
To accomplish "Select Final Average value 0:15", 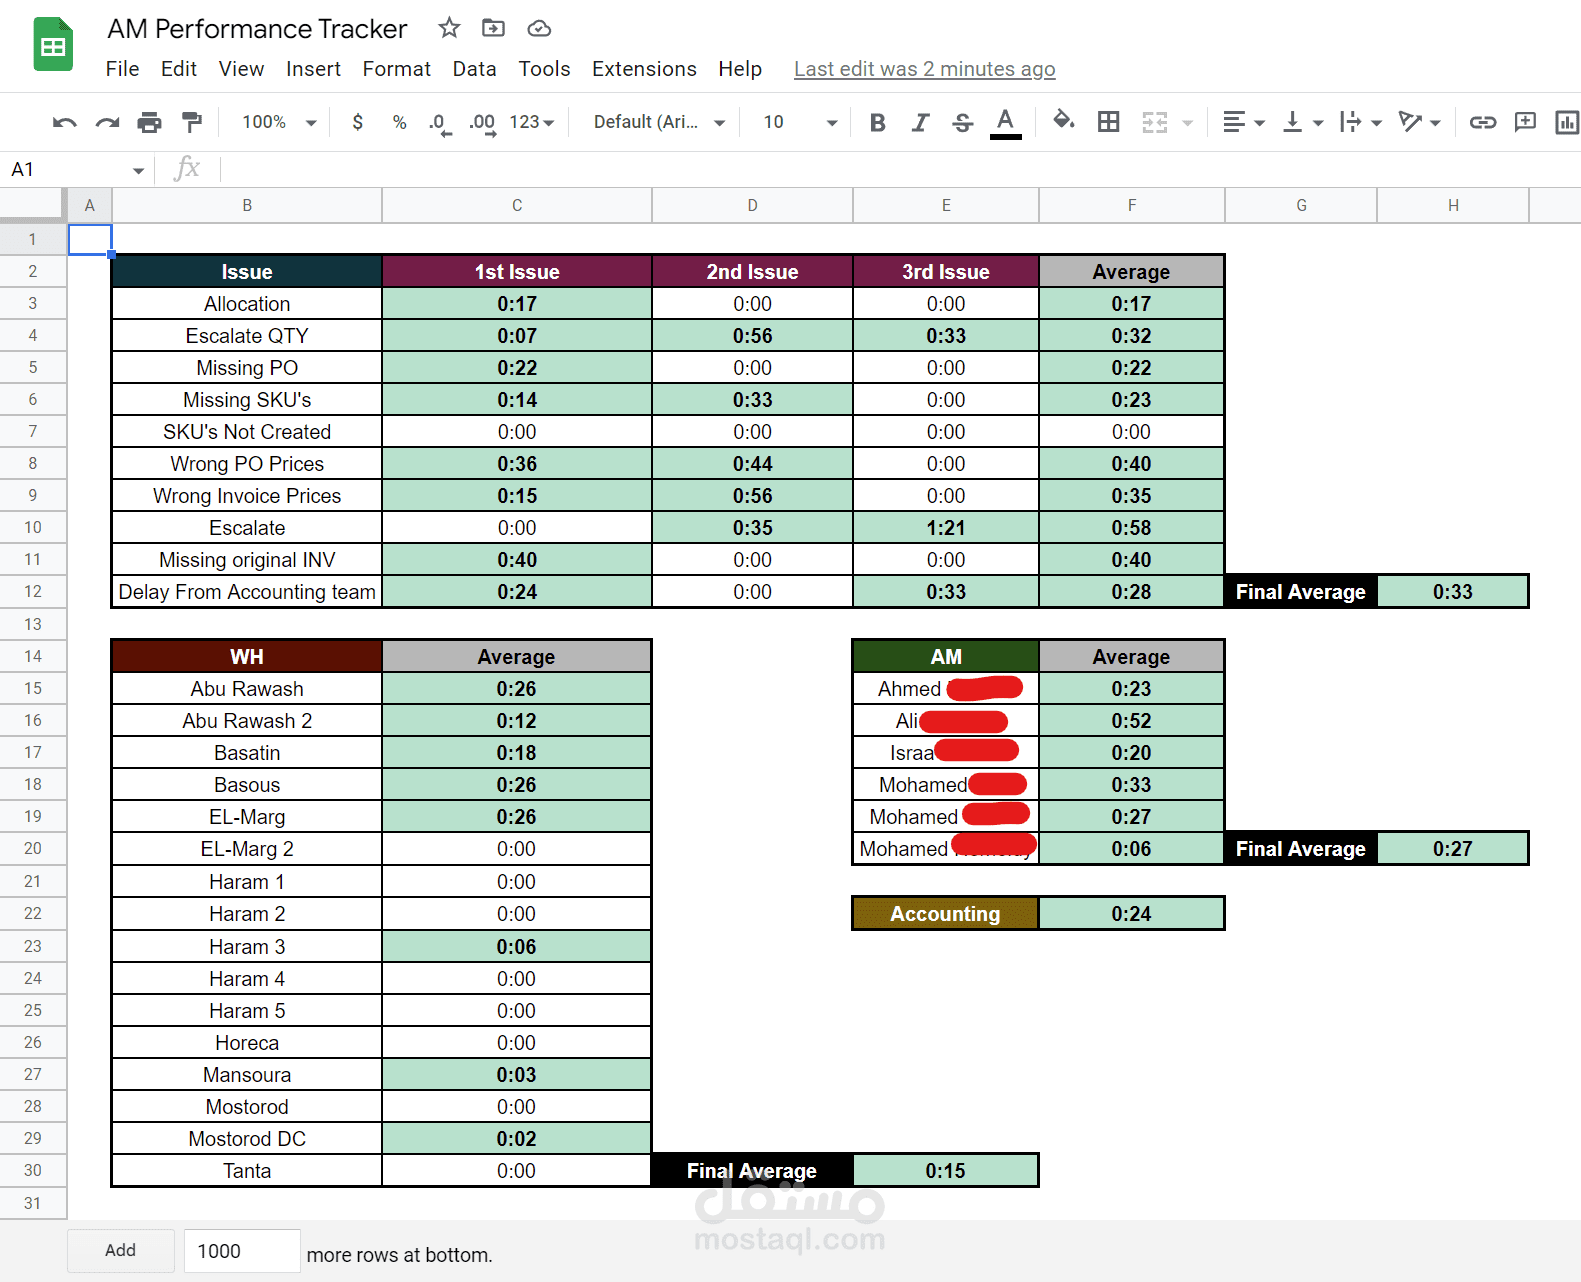I will click(x=945, y=1170).
